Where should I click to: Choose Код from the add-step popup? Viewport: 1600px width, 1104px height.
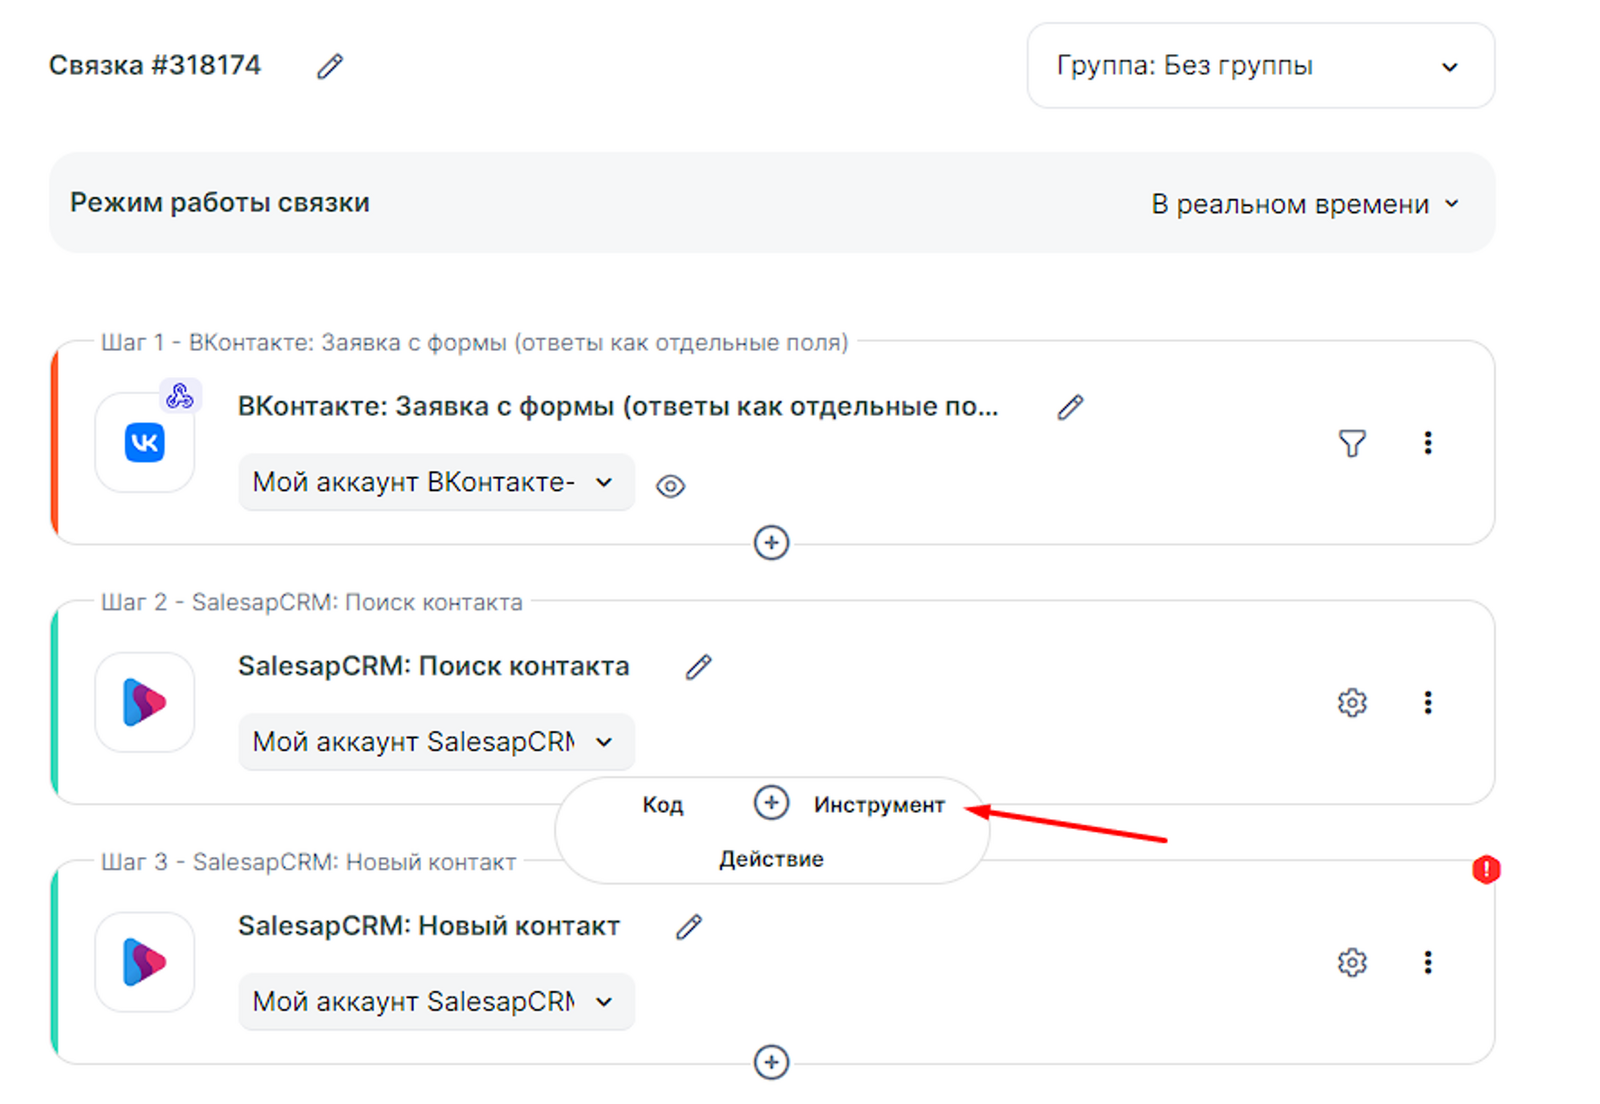(662, 805)
